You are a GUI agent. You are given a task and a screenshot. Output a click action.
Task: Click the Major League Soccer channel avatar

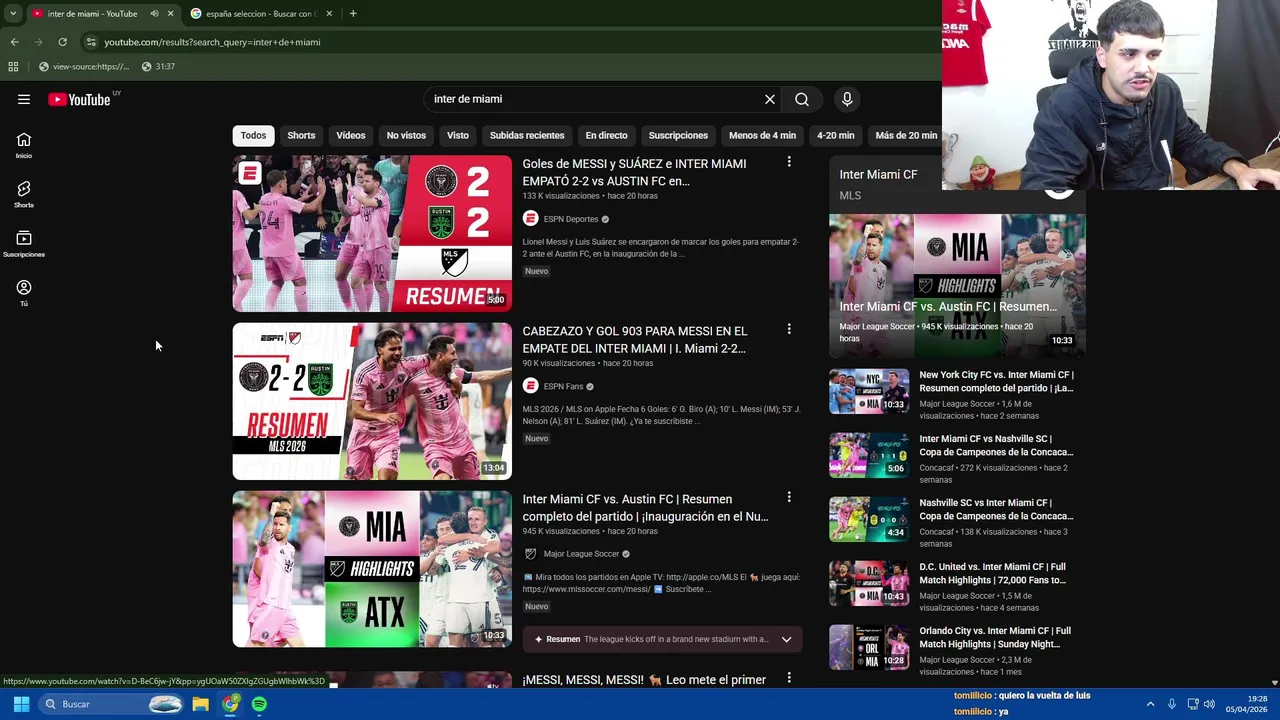[530, 554]
